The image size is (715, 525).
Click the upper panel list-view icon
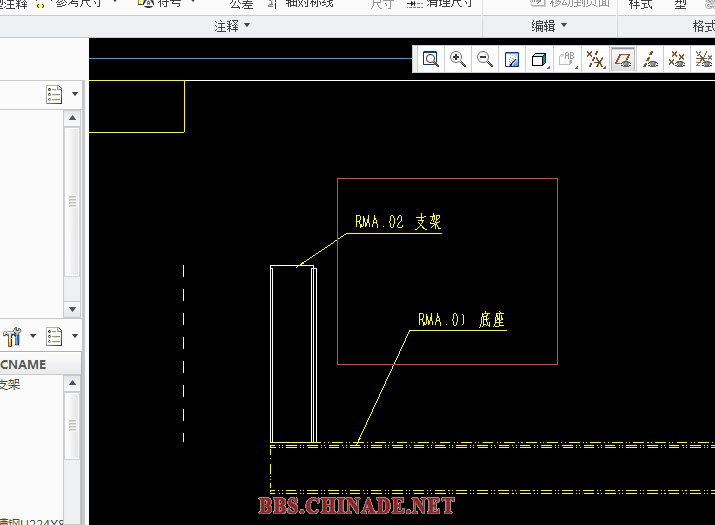(x=54, y=95)
